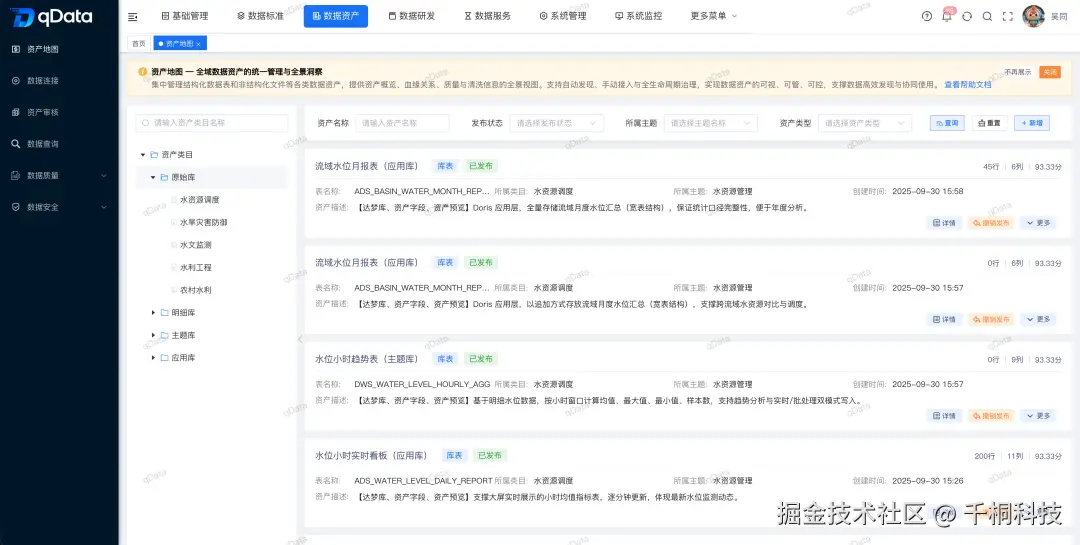Click the 库表 tag on 水位小时实时看板 card

(454, 455)
